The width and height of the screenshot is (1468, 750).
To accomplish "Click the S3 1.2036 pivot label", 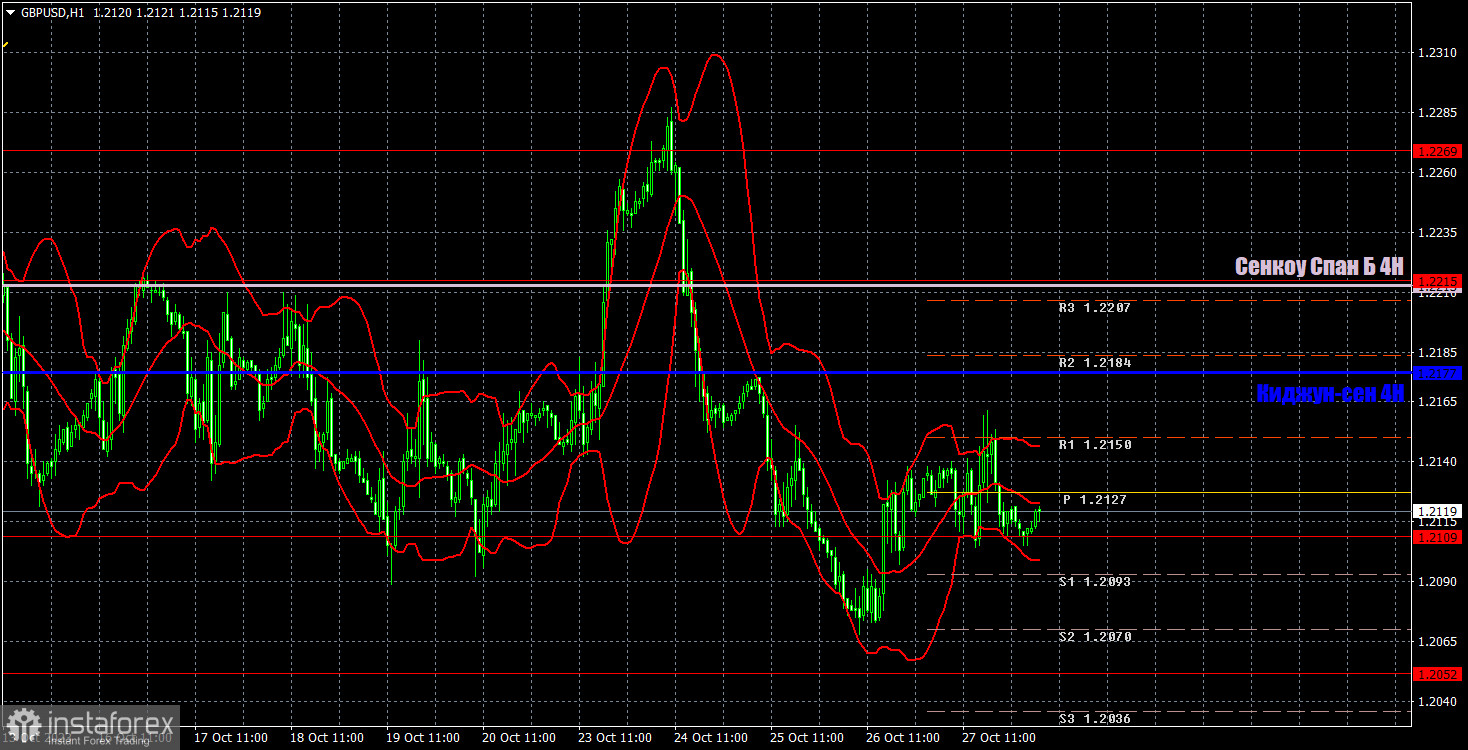I will pos(1095,718).
